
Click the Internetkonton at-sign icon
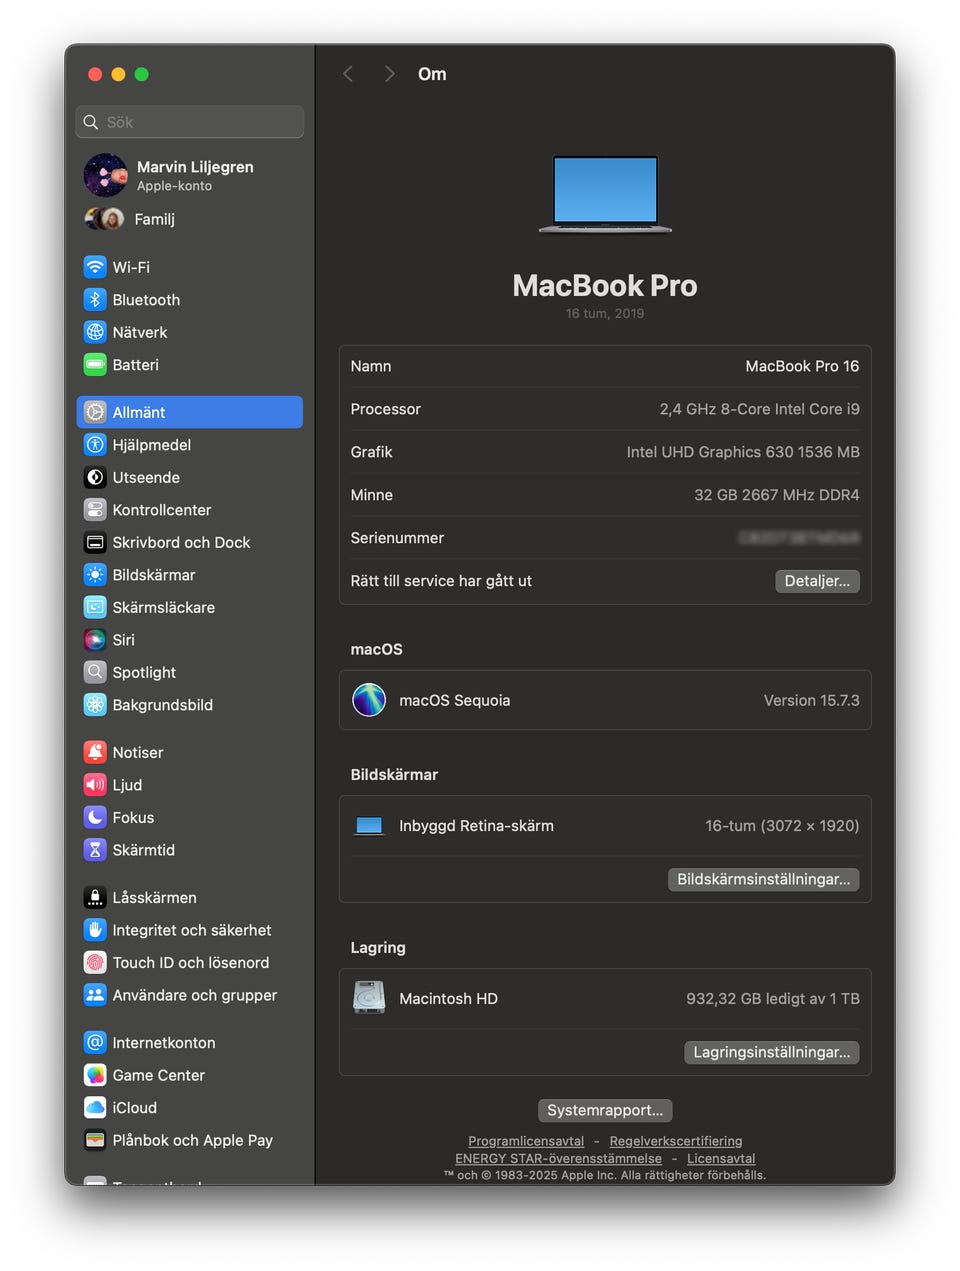click(x=95, y=1042)
